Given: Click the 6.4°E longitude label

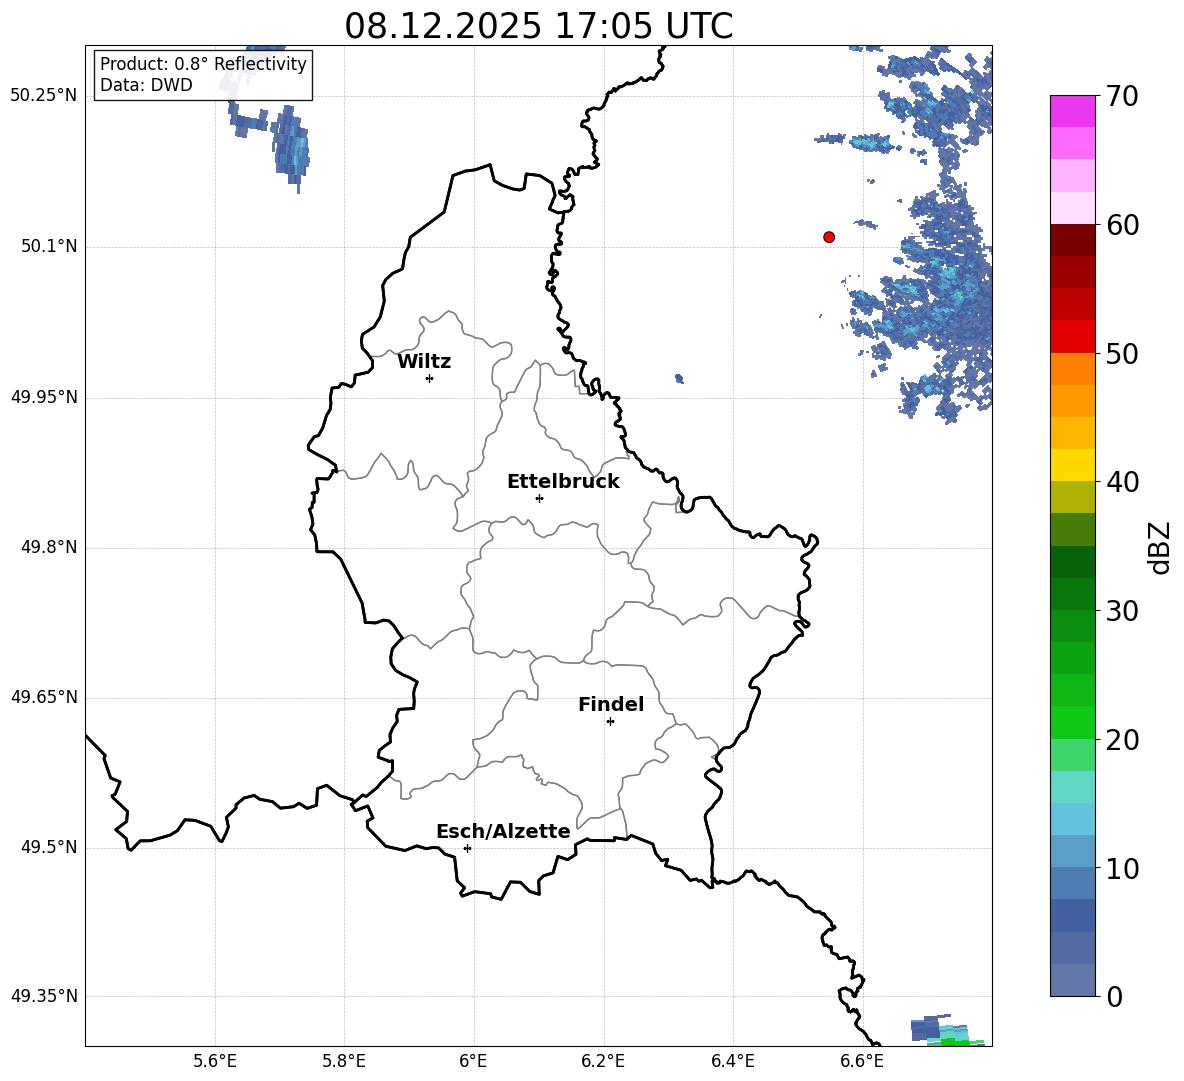Looking at the screenshot, I should (x=732, y=1061).
